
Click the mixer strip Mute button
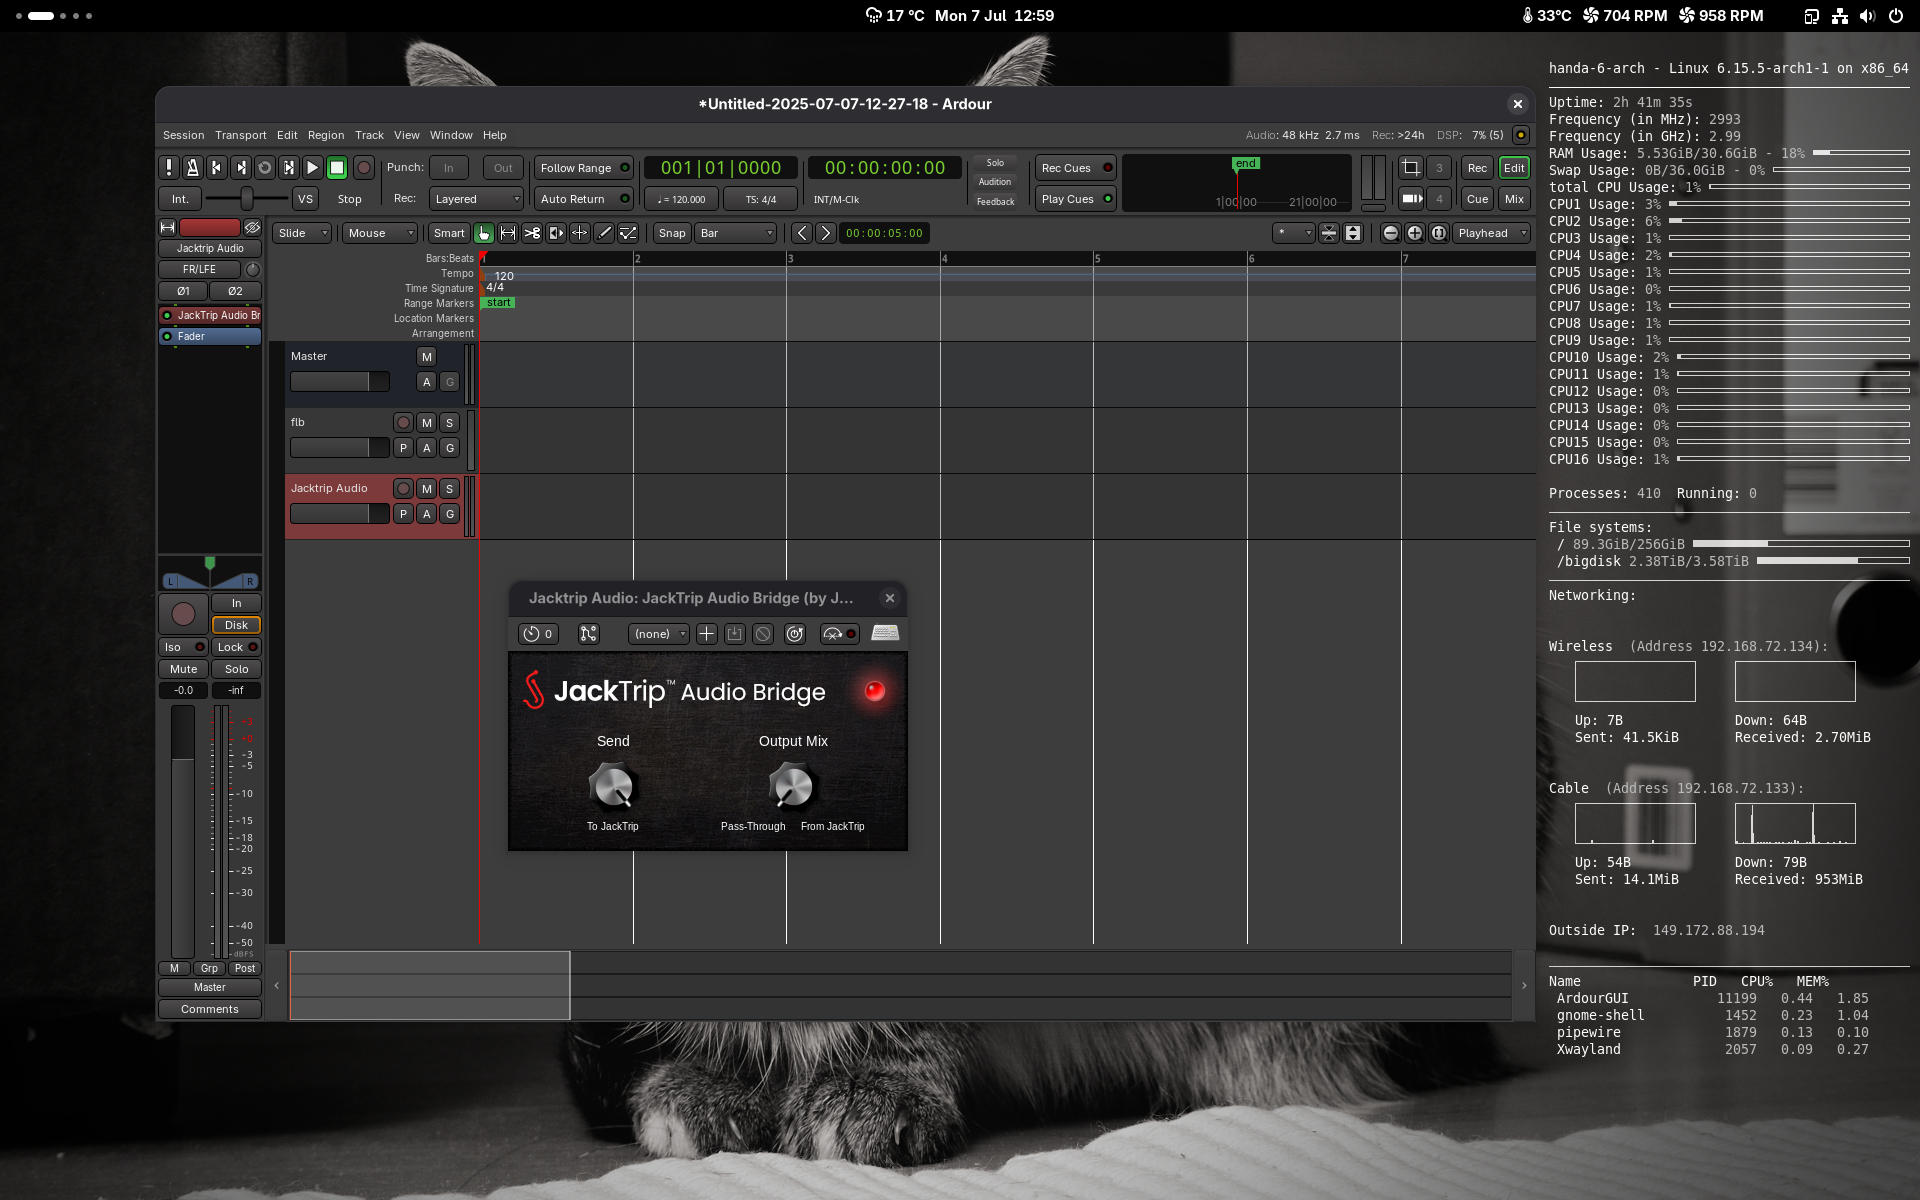[x=183, y=669]
